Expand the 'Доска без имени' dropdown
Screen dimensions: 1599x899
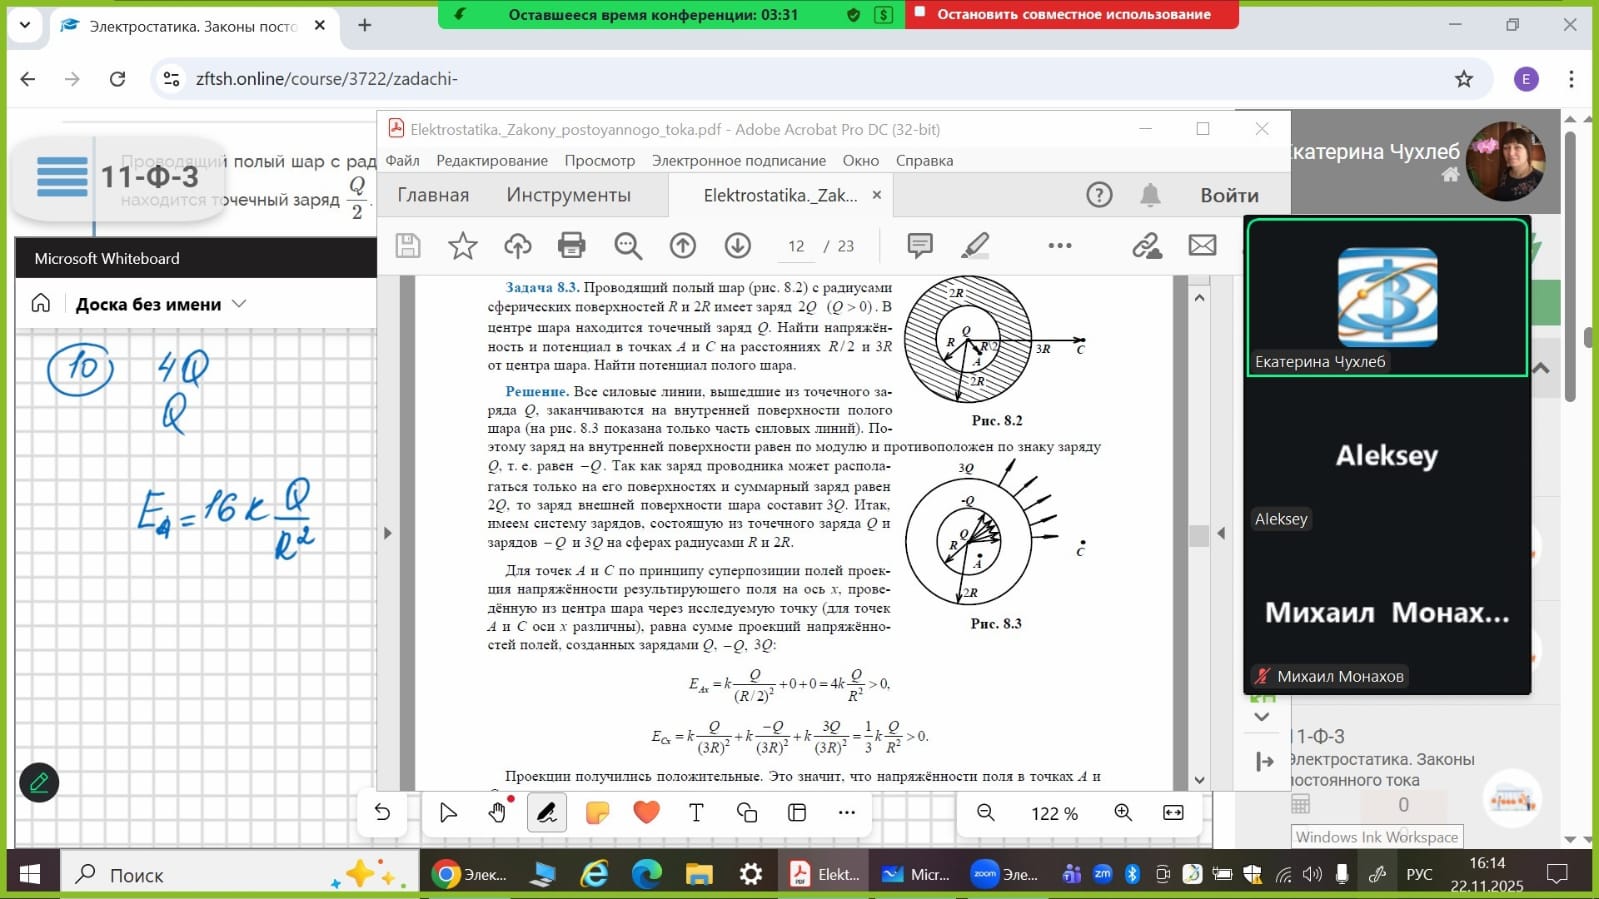pos(239,304)
